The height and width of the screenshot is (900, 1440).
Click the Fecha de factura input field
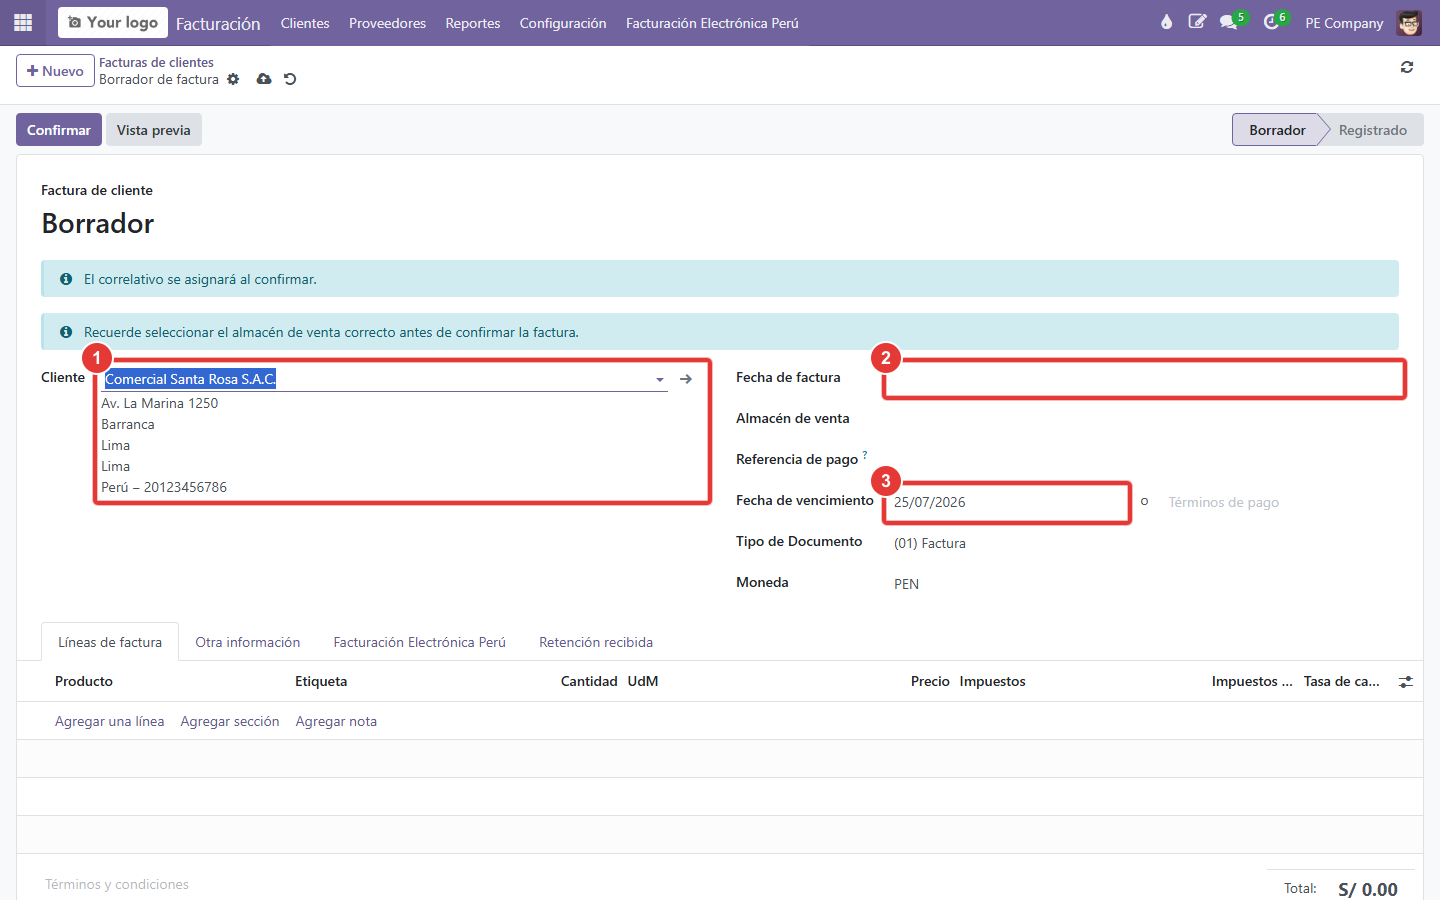[1146, 379]
